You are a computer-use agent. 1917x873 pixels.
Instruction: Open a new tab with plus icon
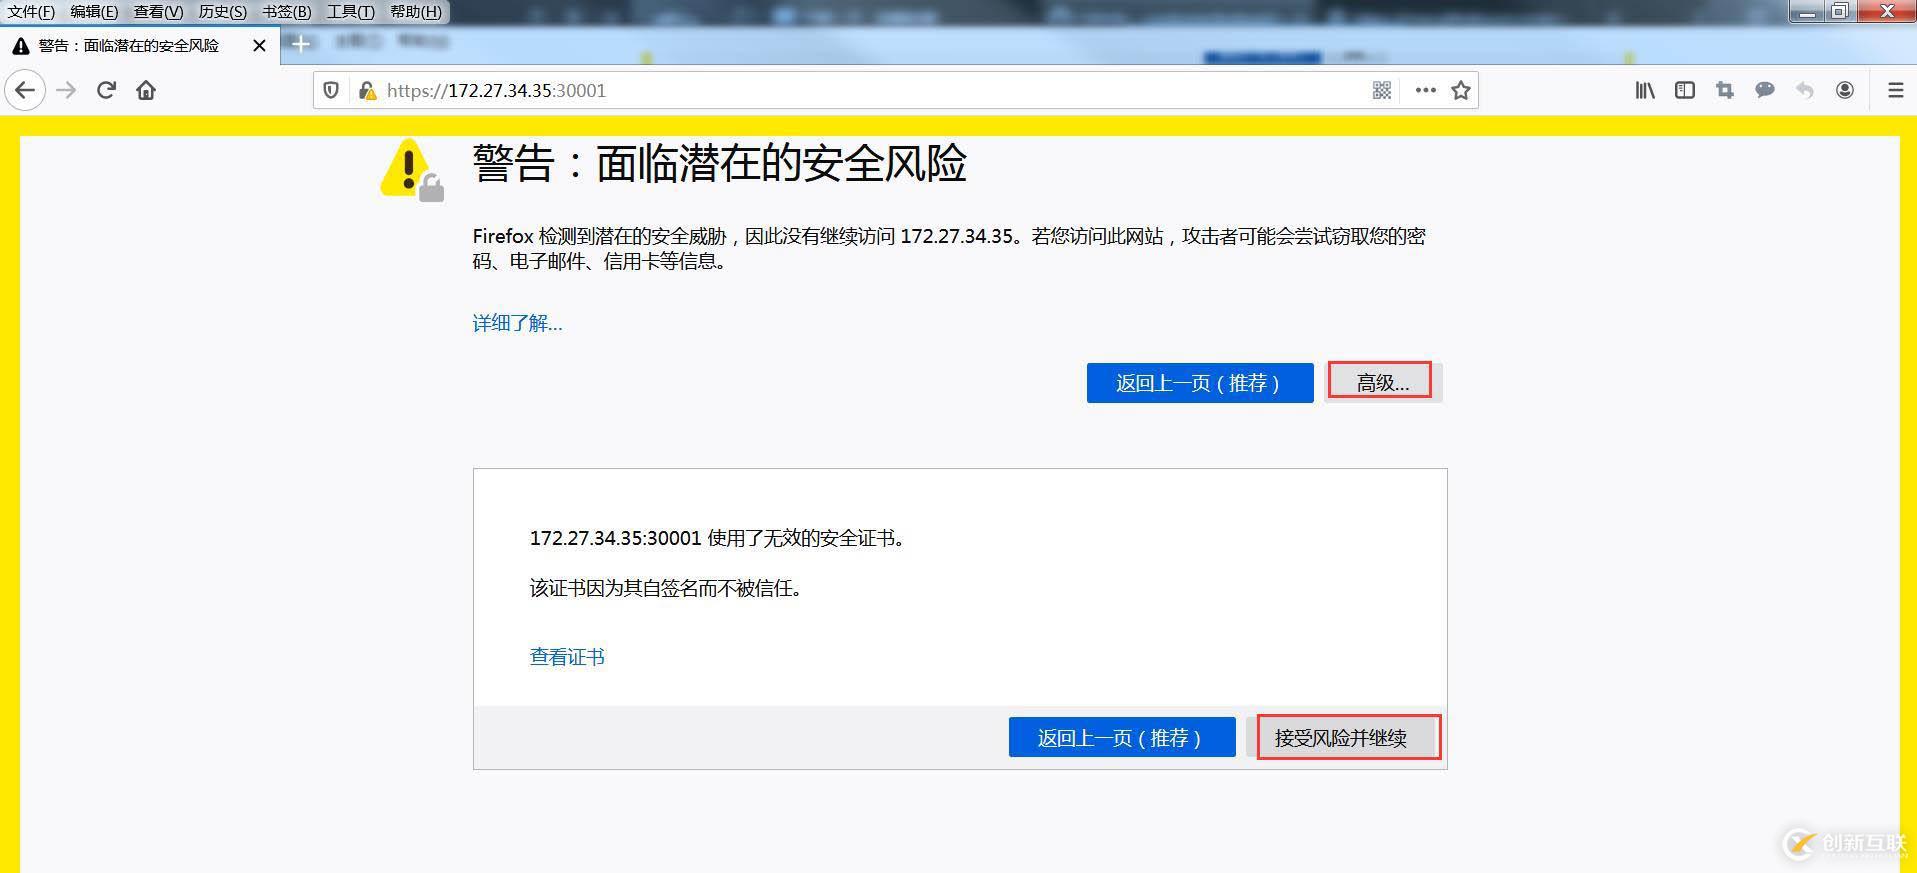click(x=300, y=43)
